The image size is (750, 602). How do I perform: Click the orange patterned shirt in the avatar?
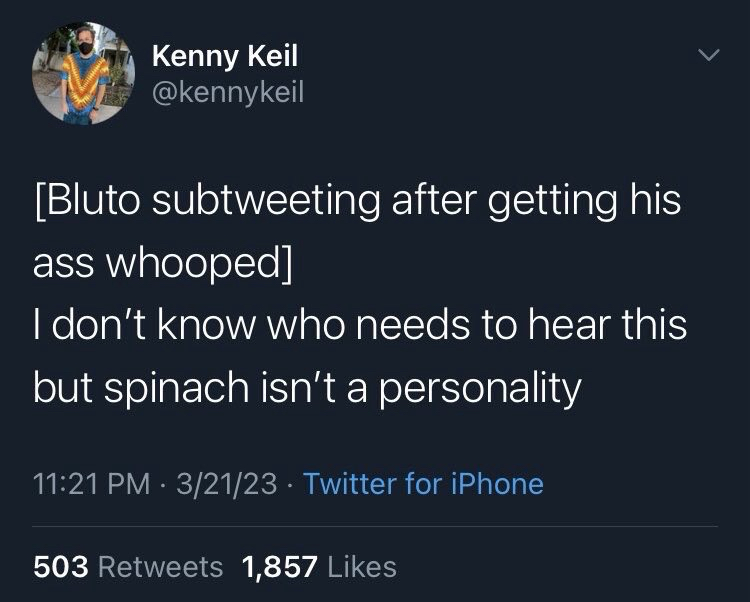(x=83, y=80)
